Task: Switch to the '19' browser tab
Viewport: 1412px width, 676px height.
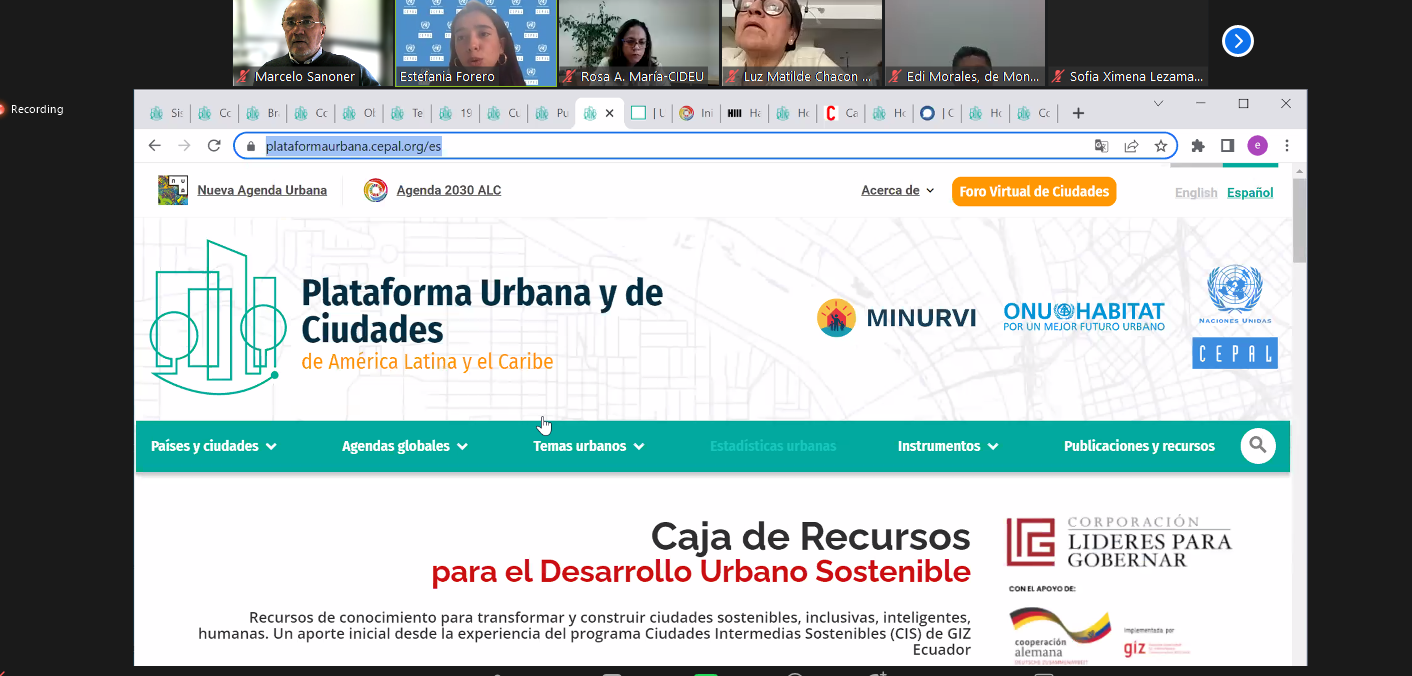Action: point(455,113)
